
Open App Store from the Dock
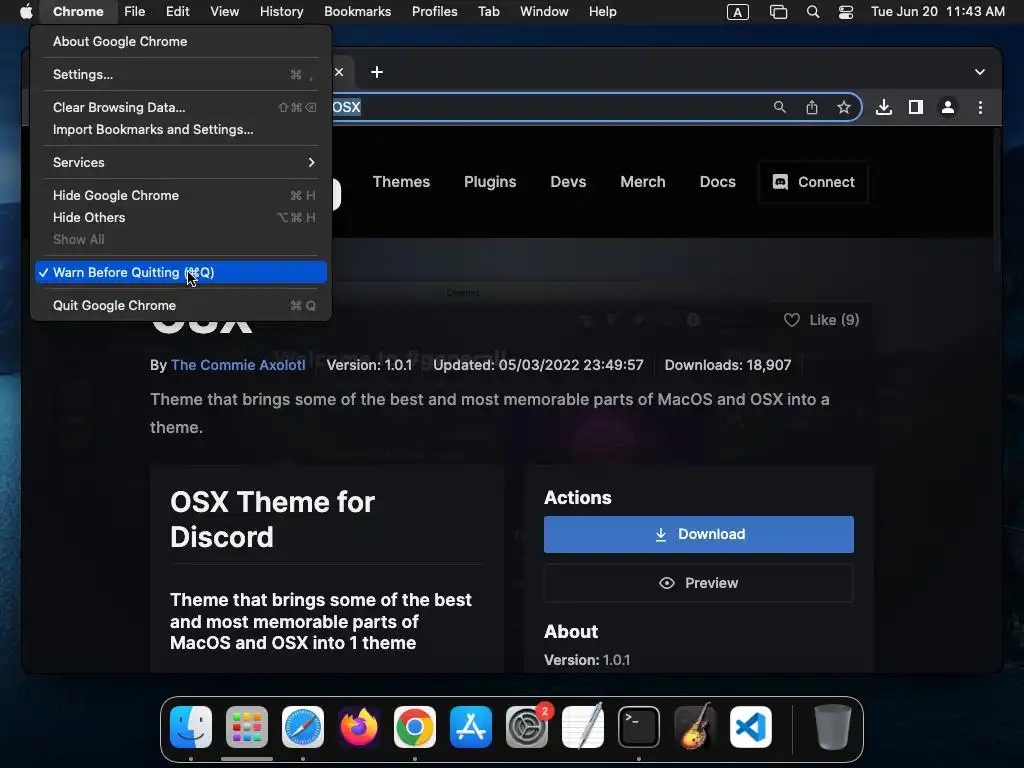471,727
